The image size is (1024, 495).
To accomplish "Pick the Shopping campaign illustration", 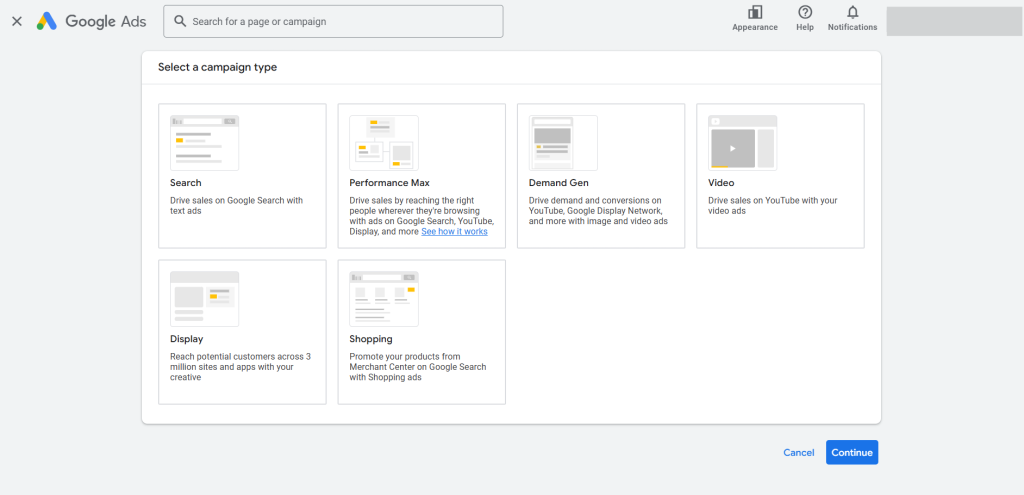I will [x=383, y=298].
